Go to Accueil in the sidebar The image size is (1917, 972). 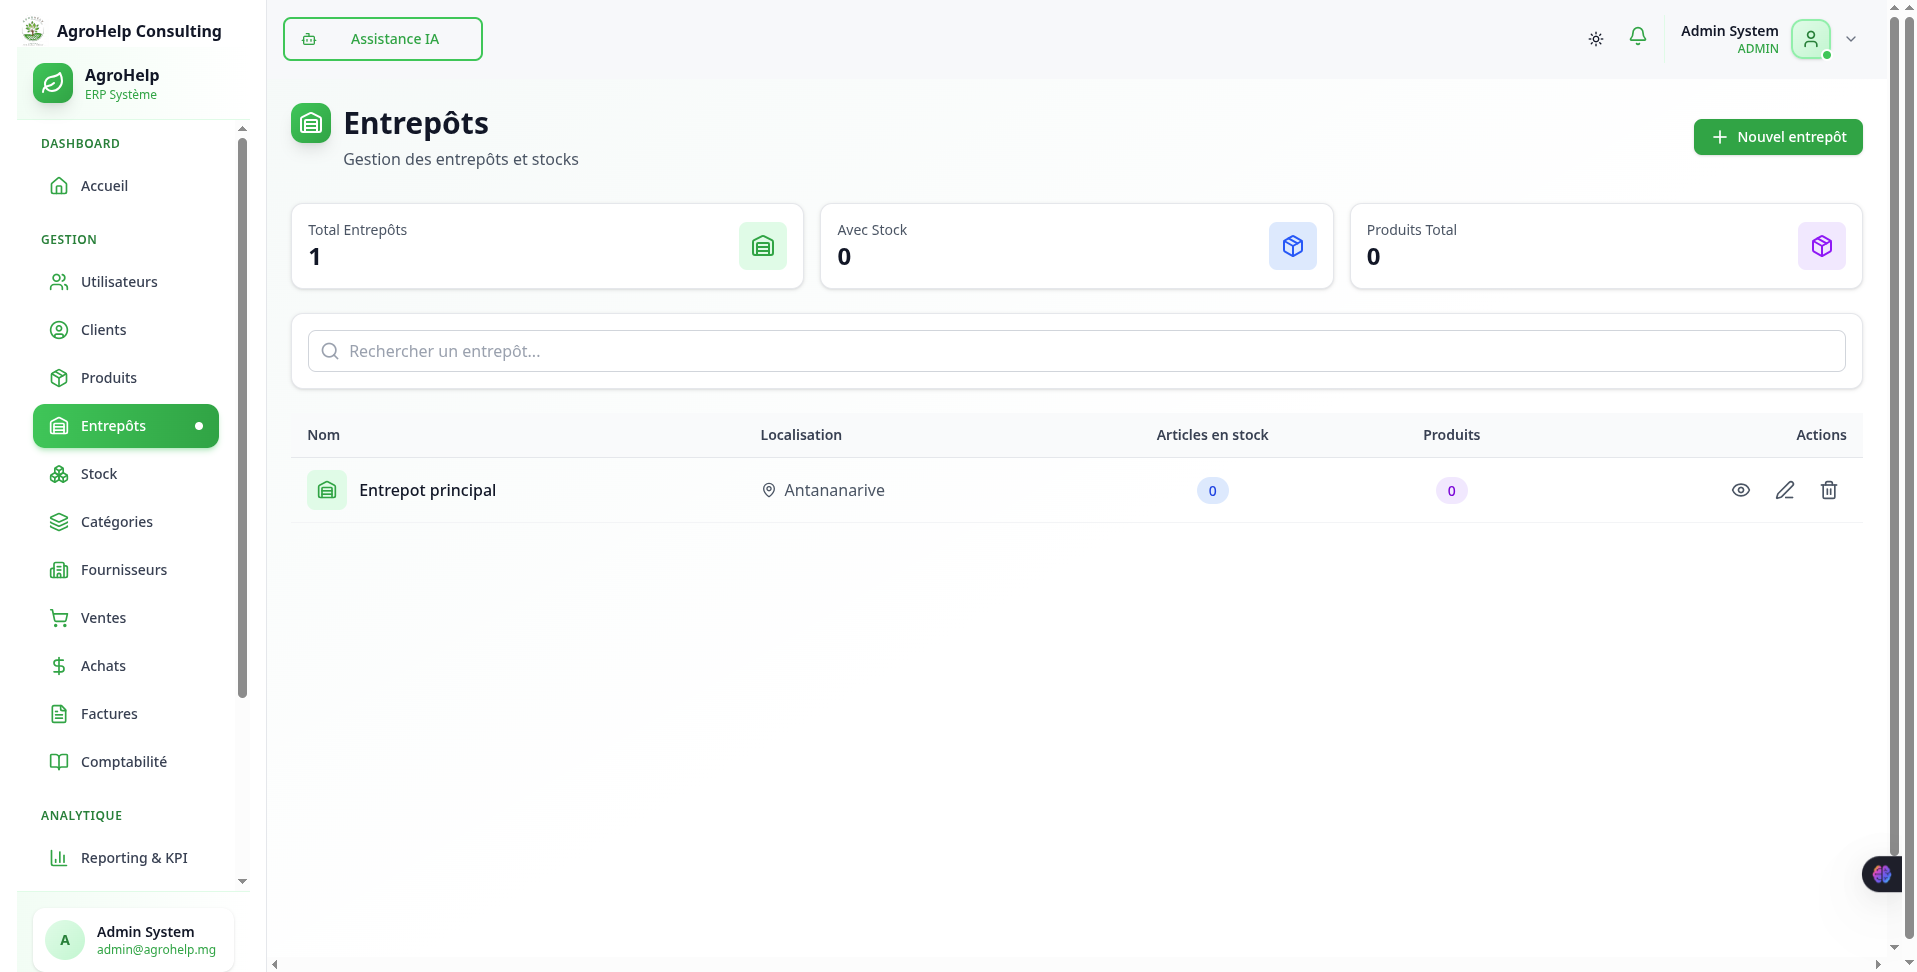coord(104,186)
